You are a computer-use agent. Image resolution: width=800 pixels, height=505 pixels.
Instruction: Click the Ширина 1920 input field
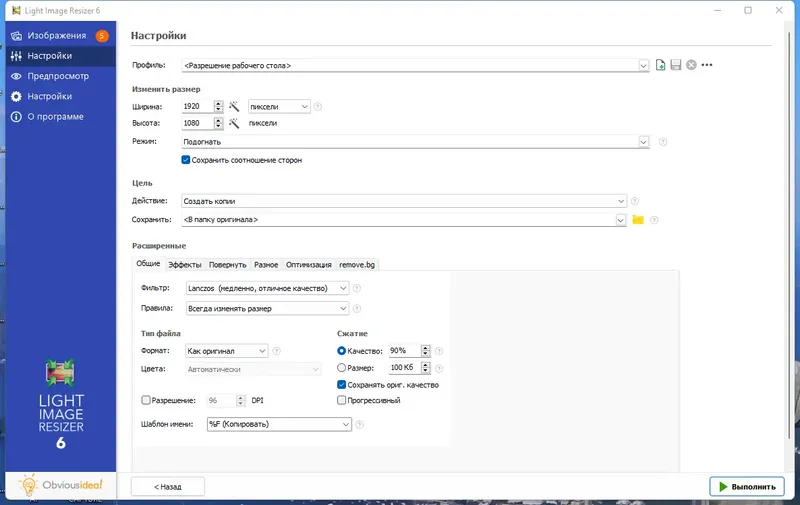197,106
